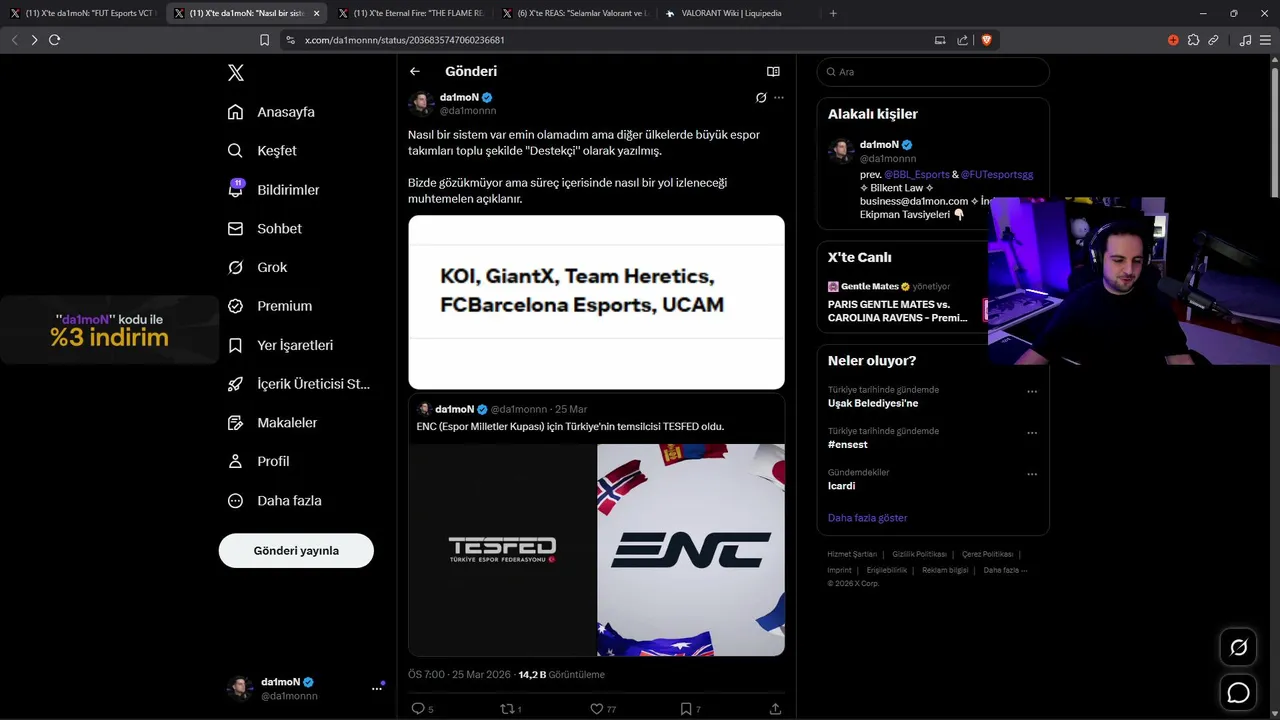
Task: Click the X logo in the sidebar
Action: coord(236,72)
